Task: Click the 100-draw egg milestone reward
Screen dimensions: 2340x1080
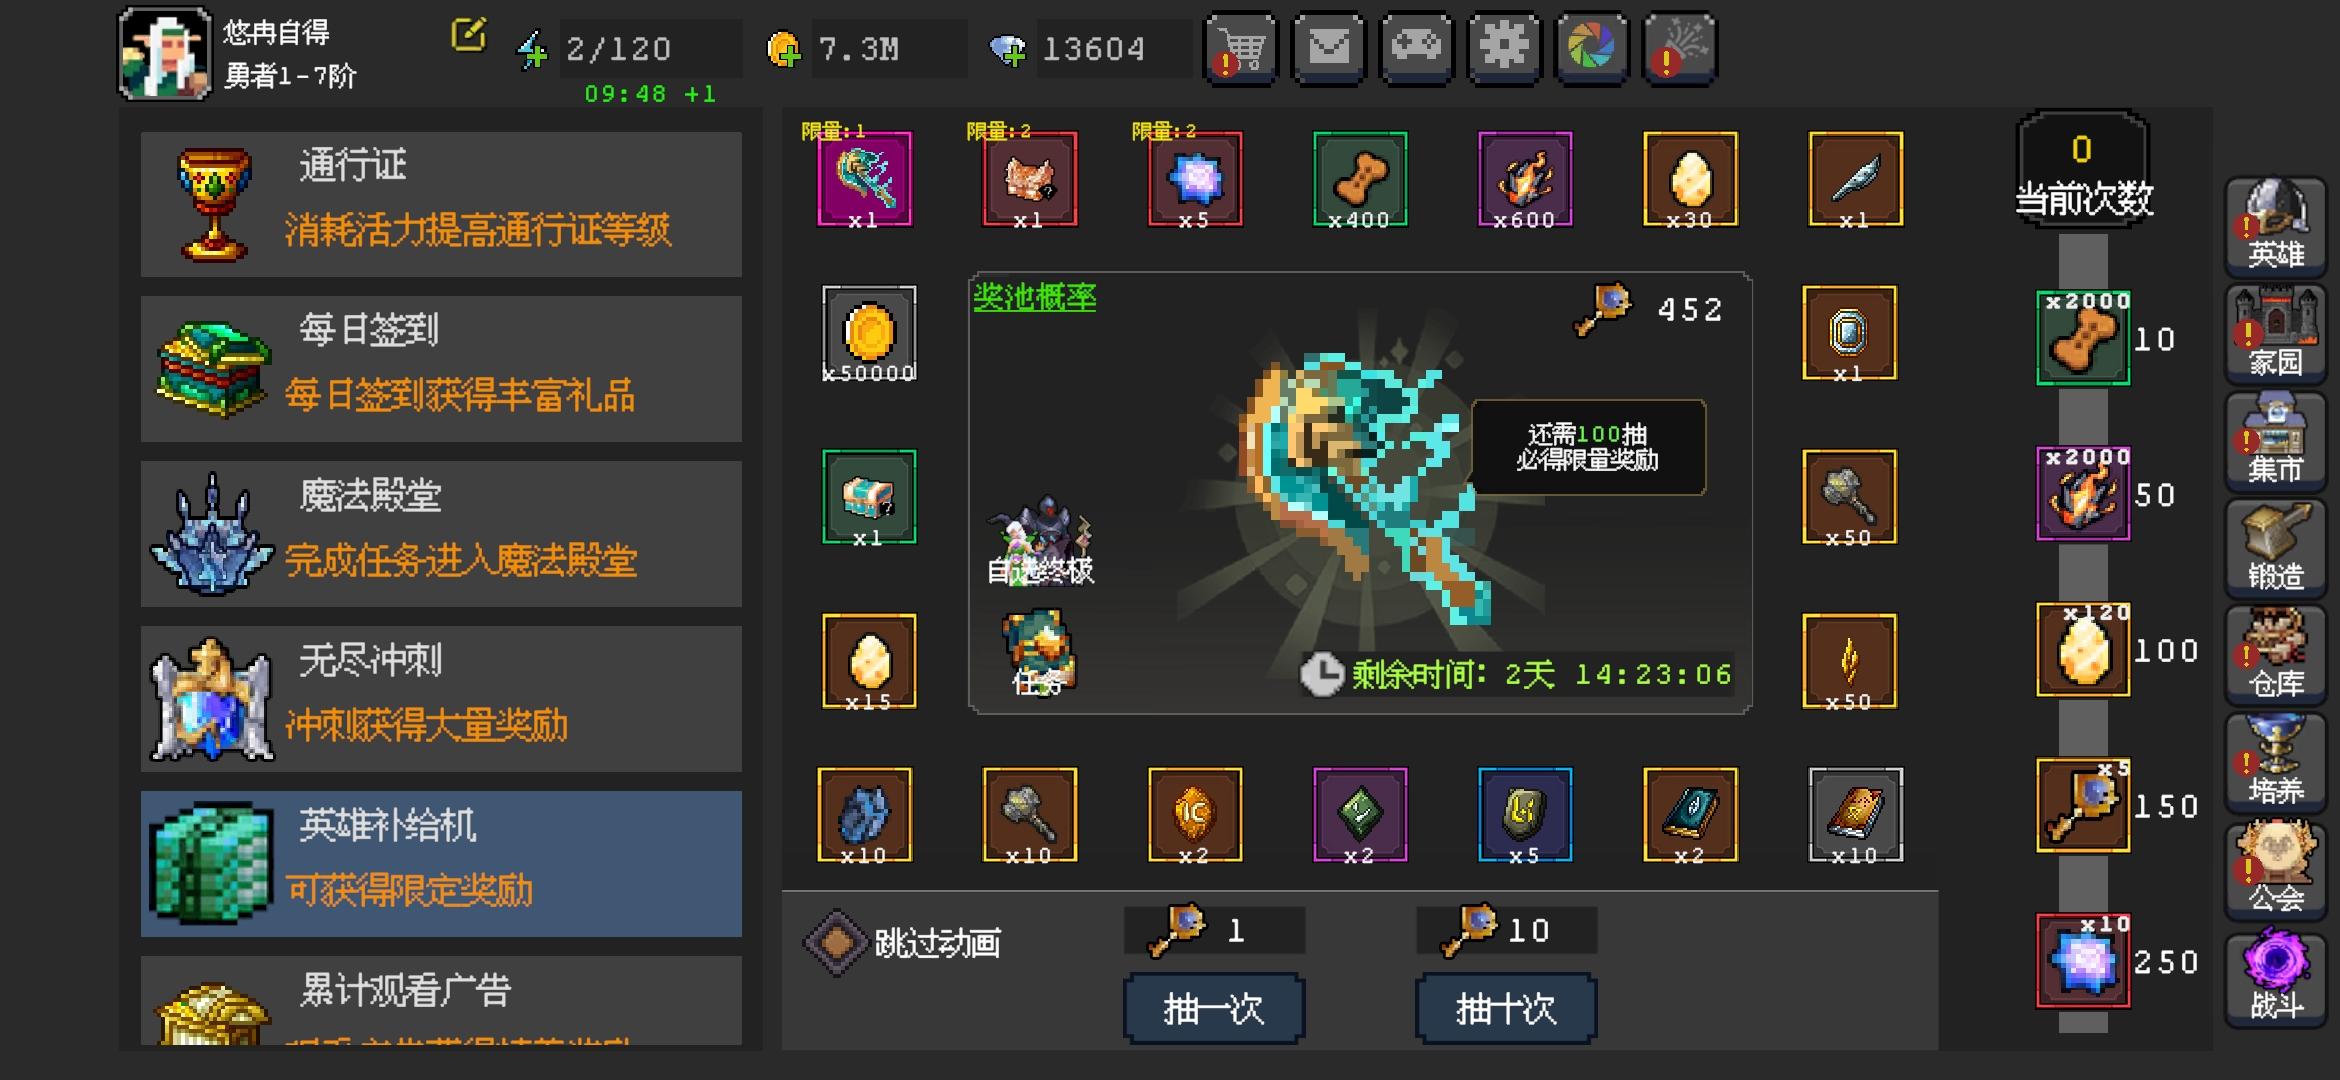Action: coord(2083,650)
